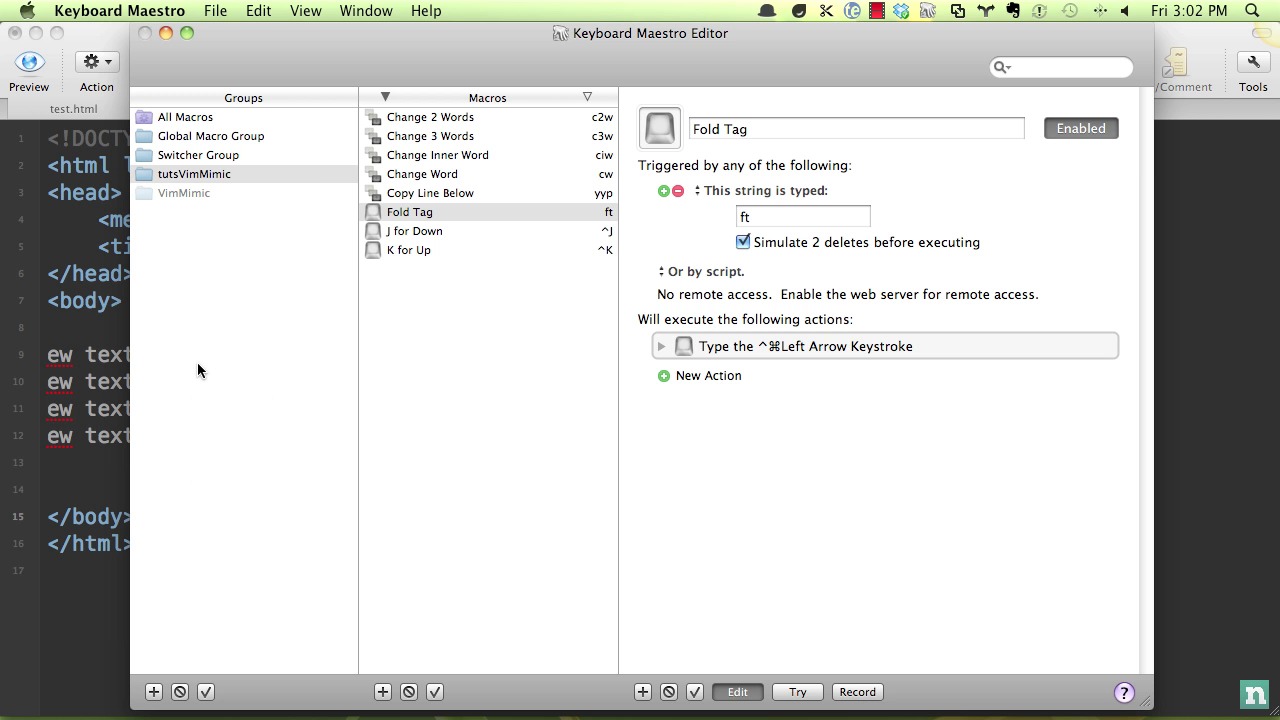Add a new action below detail pane
This screenshot has width=1280, height=720.
coord(643,692)
